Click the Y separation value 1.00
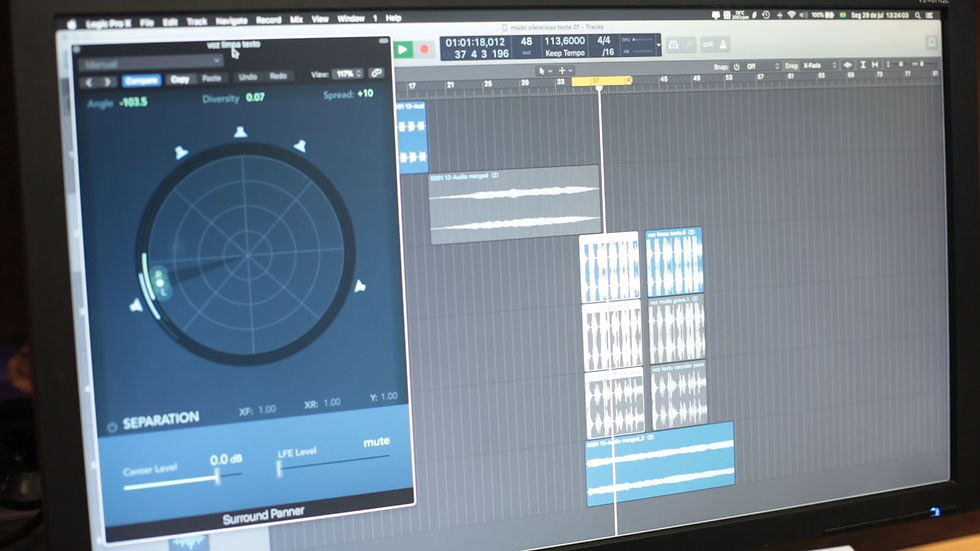 pos(388,397)
